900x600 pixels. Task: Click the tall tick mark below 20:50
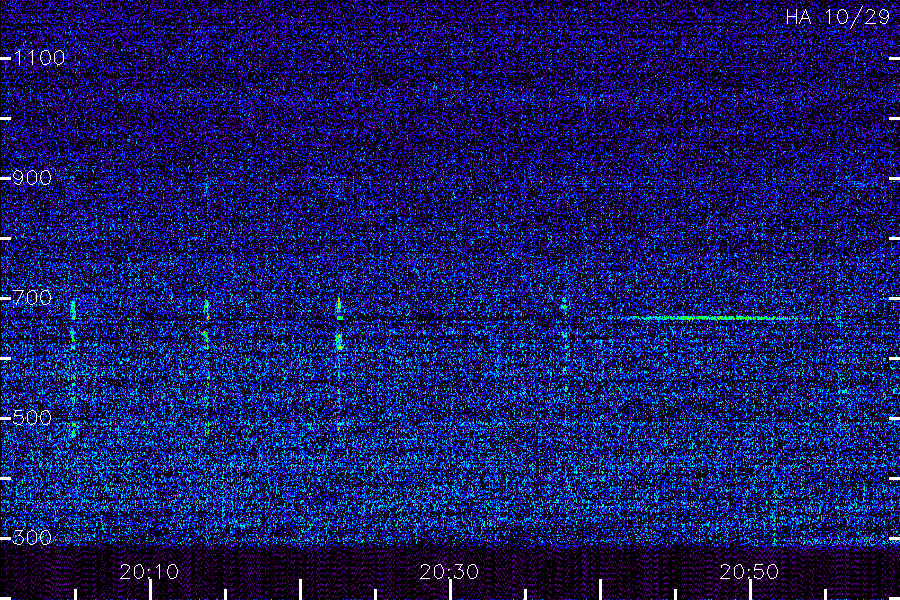[x=751, y=590]
